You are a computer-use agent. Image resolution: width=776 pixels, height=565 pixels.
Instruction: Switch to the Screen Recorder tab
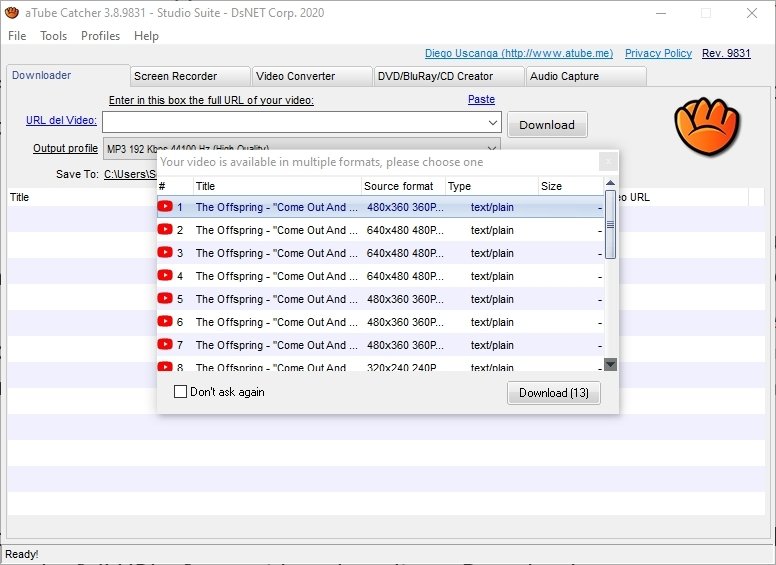click(x=190, y=76)
